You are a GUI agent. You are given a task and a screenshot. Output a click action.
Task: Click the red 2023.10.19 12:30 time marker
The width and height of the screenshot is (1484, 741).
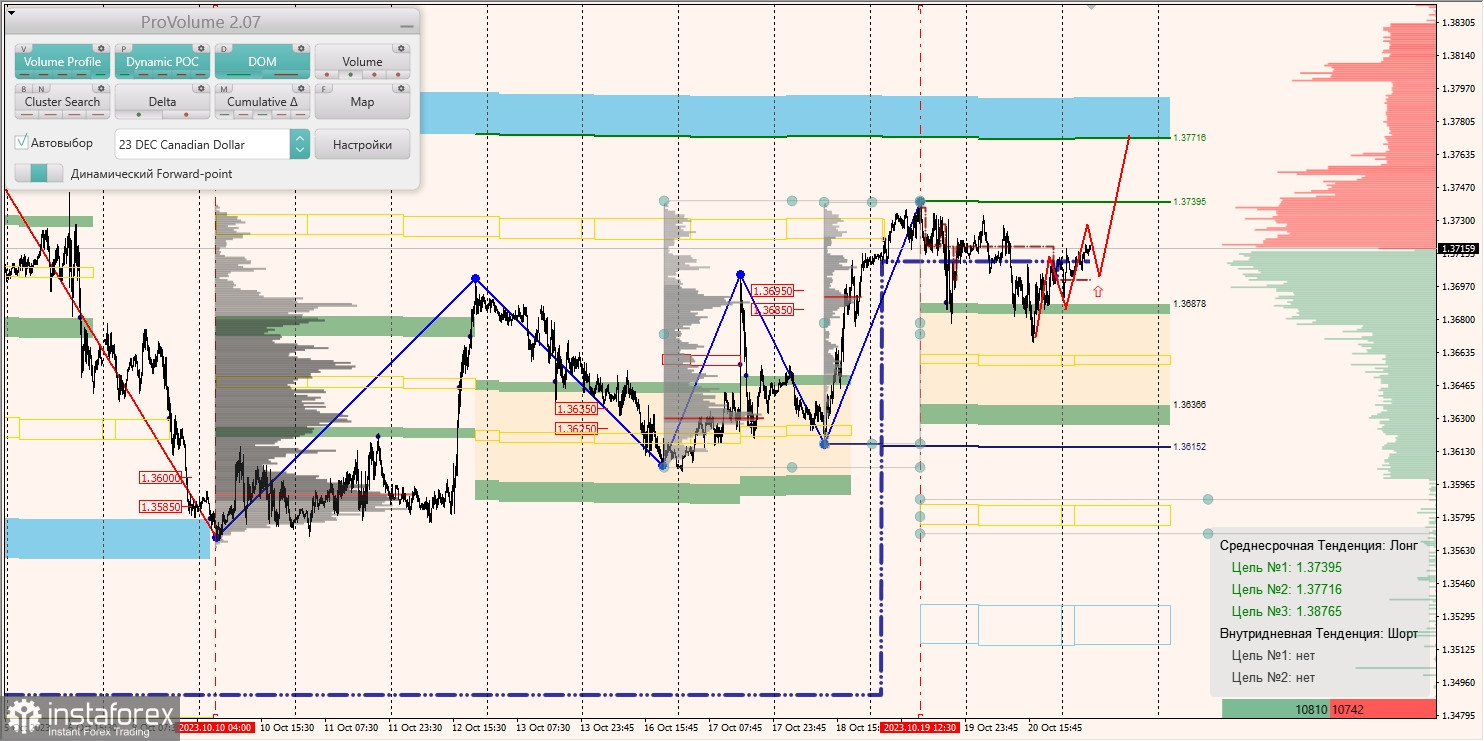click(x=920, y=728)
